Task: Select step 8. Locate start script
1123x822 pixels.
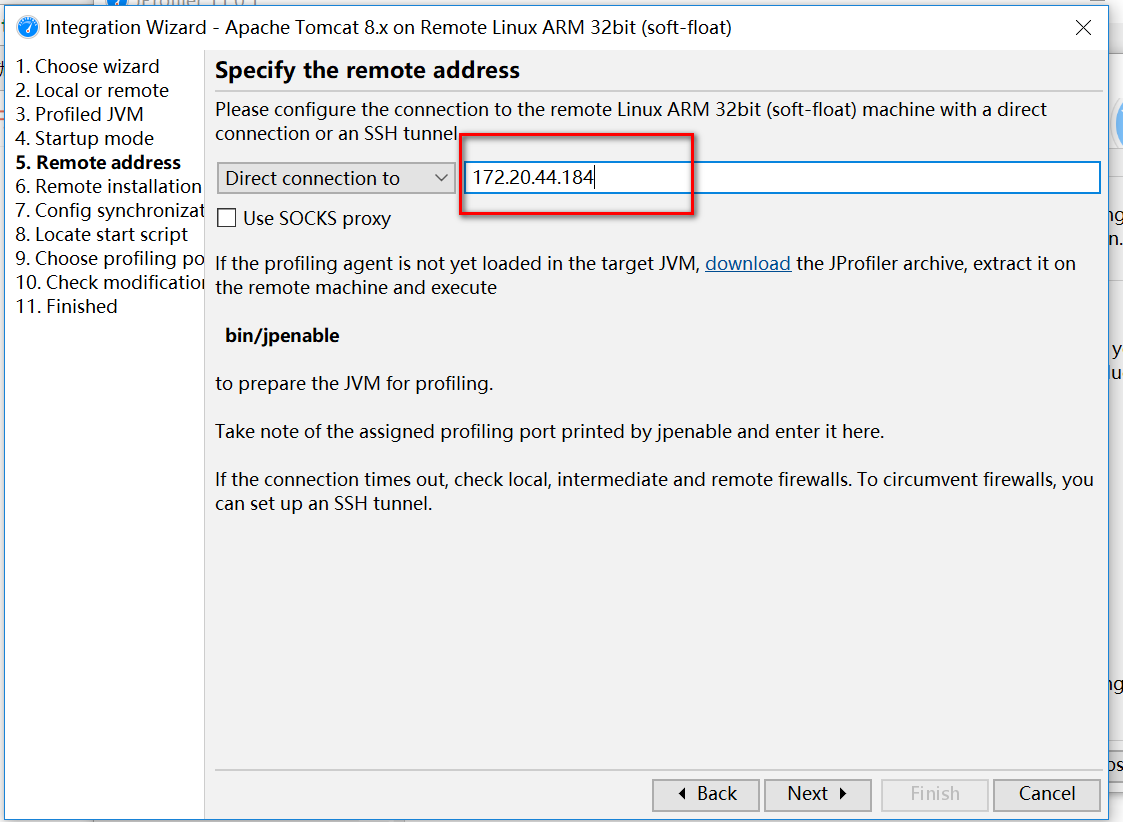Action: (101, 235)
